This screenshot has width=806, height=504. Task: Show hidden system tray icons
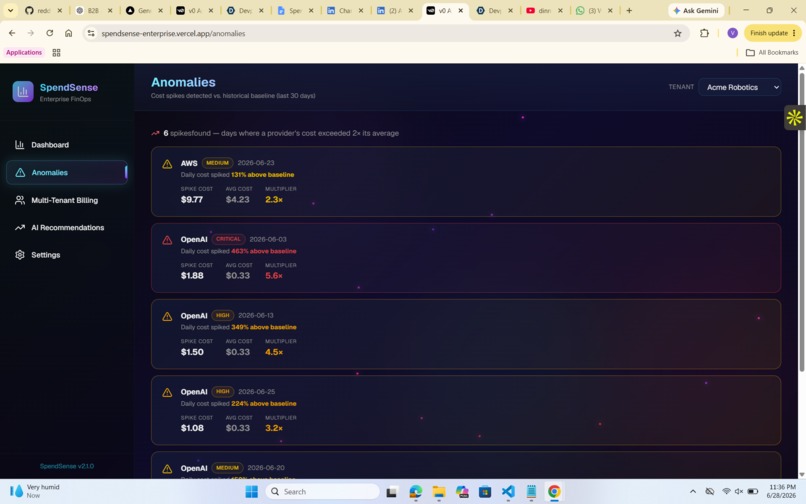(x=693, y=492)
